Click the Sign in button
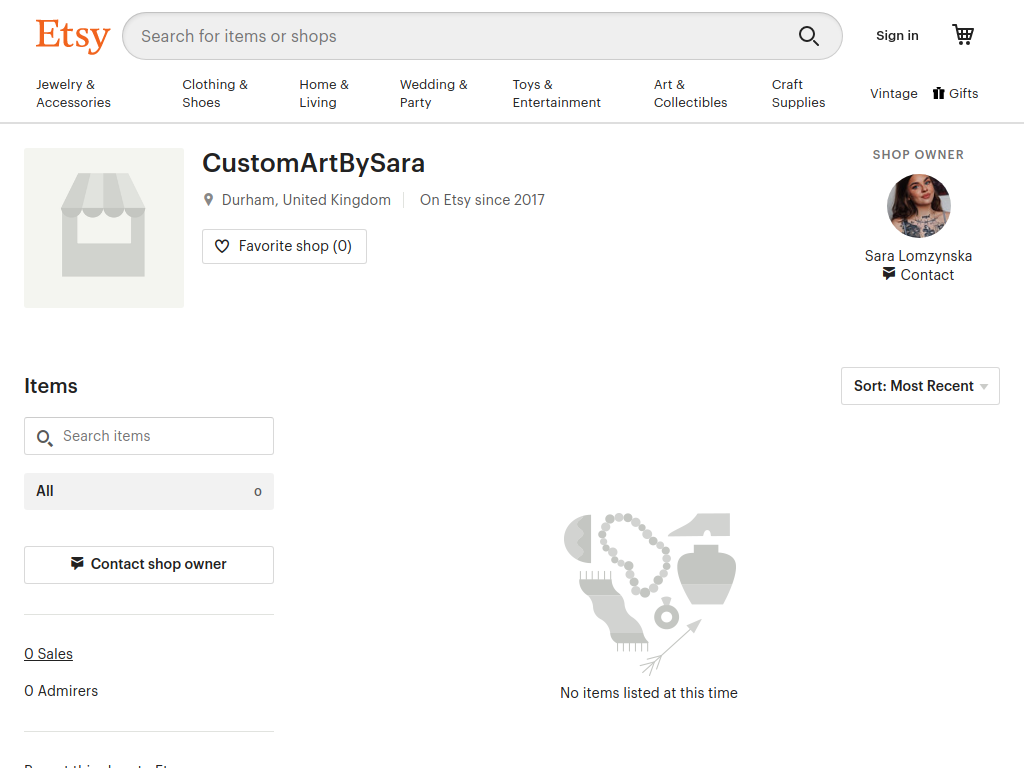 coord(897,36)
